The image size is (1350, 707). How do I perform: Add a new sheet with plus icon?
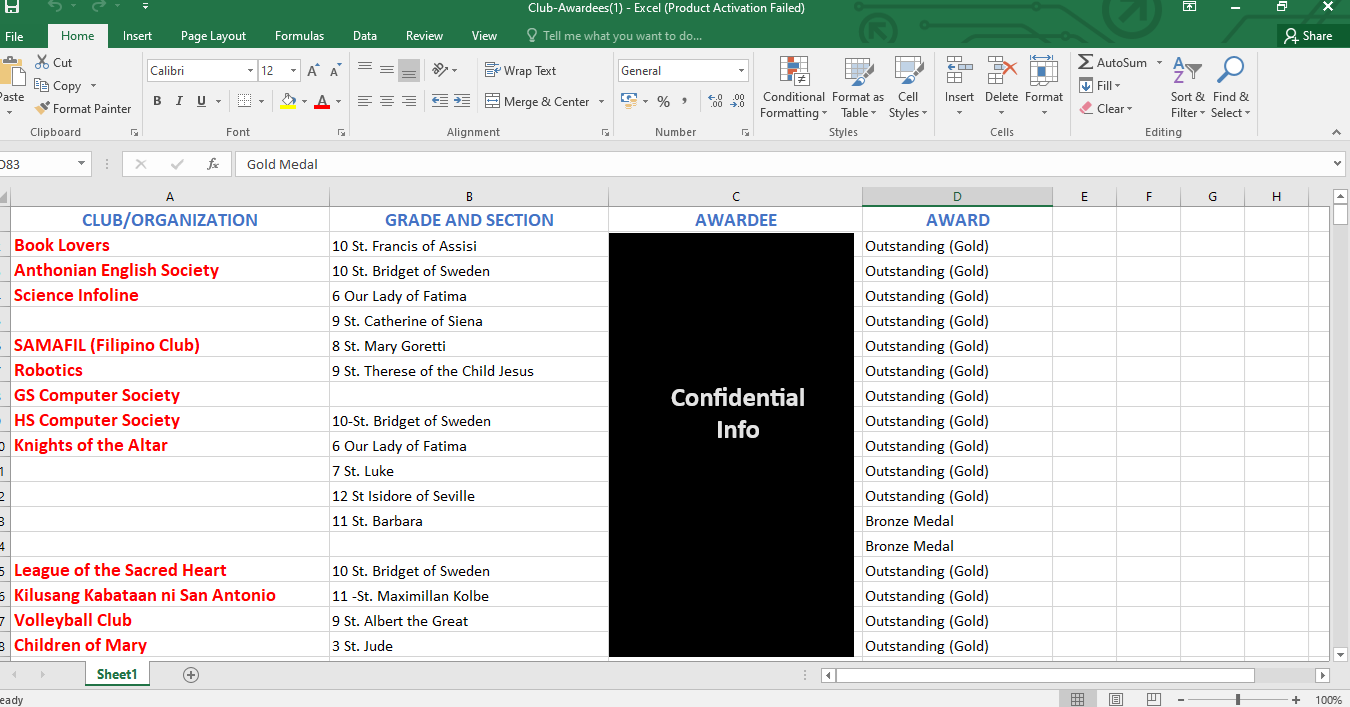click(x=191, y=675)
